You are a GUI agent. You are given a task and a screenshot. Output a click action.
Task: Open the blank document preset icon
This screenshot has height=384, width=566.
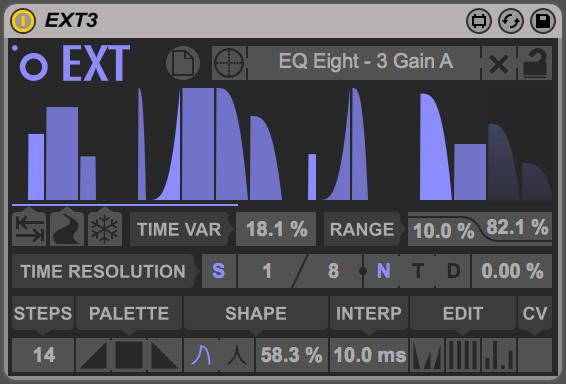183,63
